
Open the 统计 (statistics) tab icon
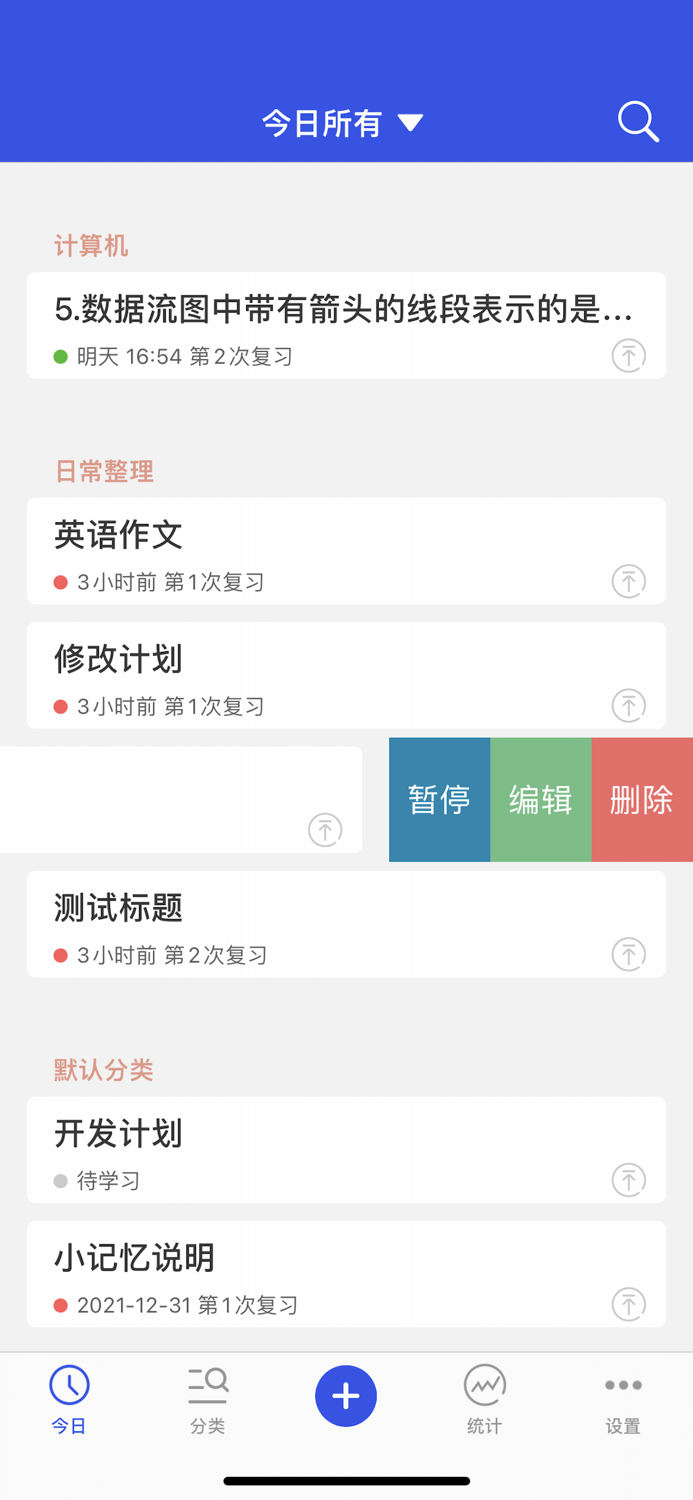point(484,1385)
